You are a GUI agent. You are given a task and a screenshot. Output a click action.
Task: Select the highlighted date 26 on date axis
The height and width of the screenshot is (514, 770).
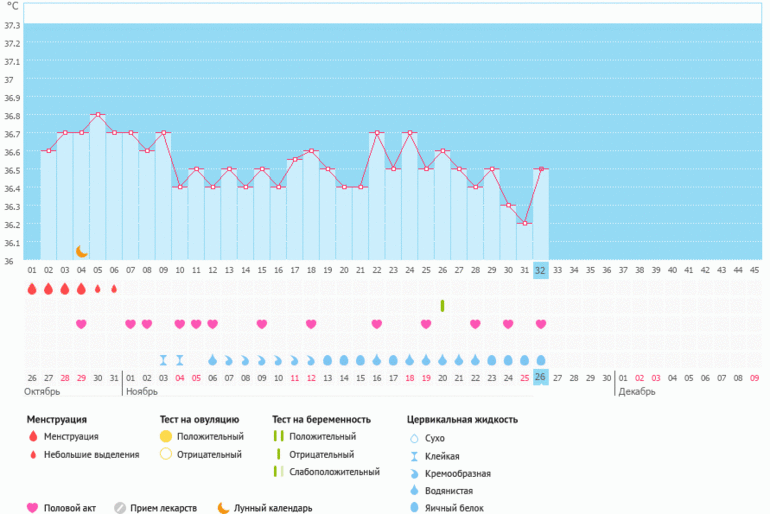click(541, 377)
